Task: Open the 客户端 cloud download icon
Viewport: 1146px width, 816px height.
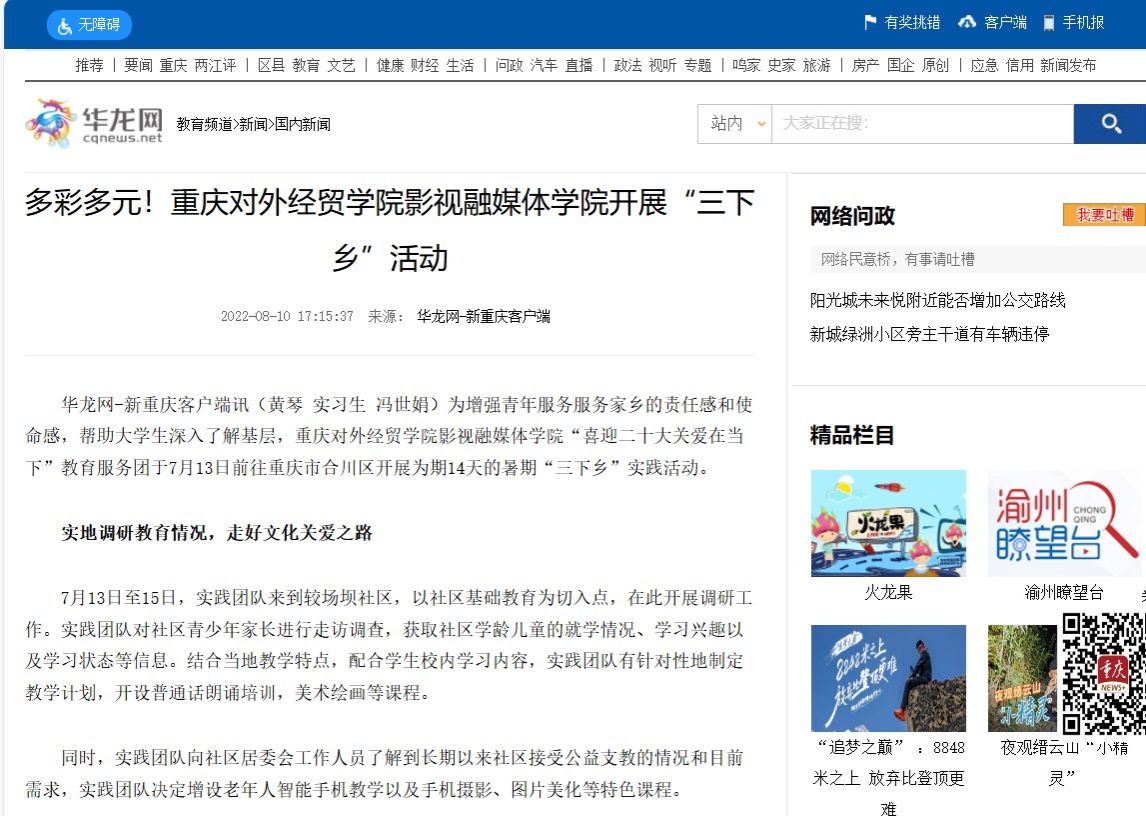Action: [966, 23]
